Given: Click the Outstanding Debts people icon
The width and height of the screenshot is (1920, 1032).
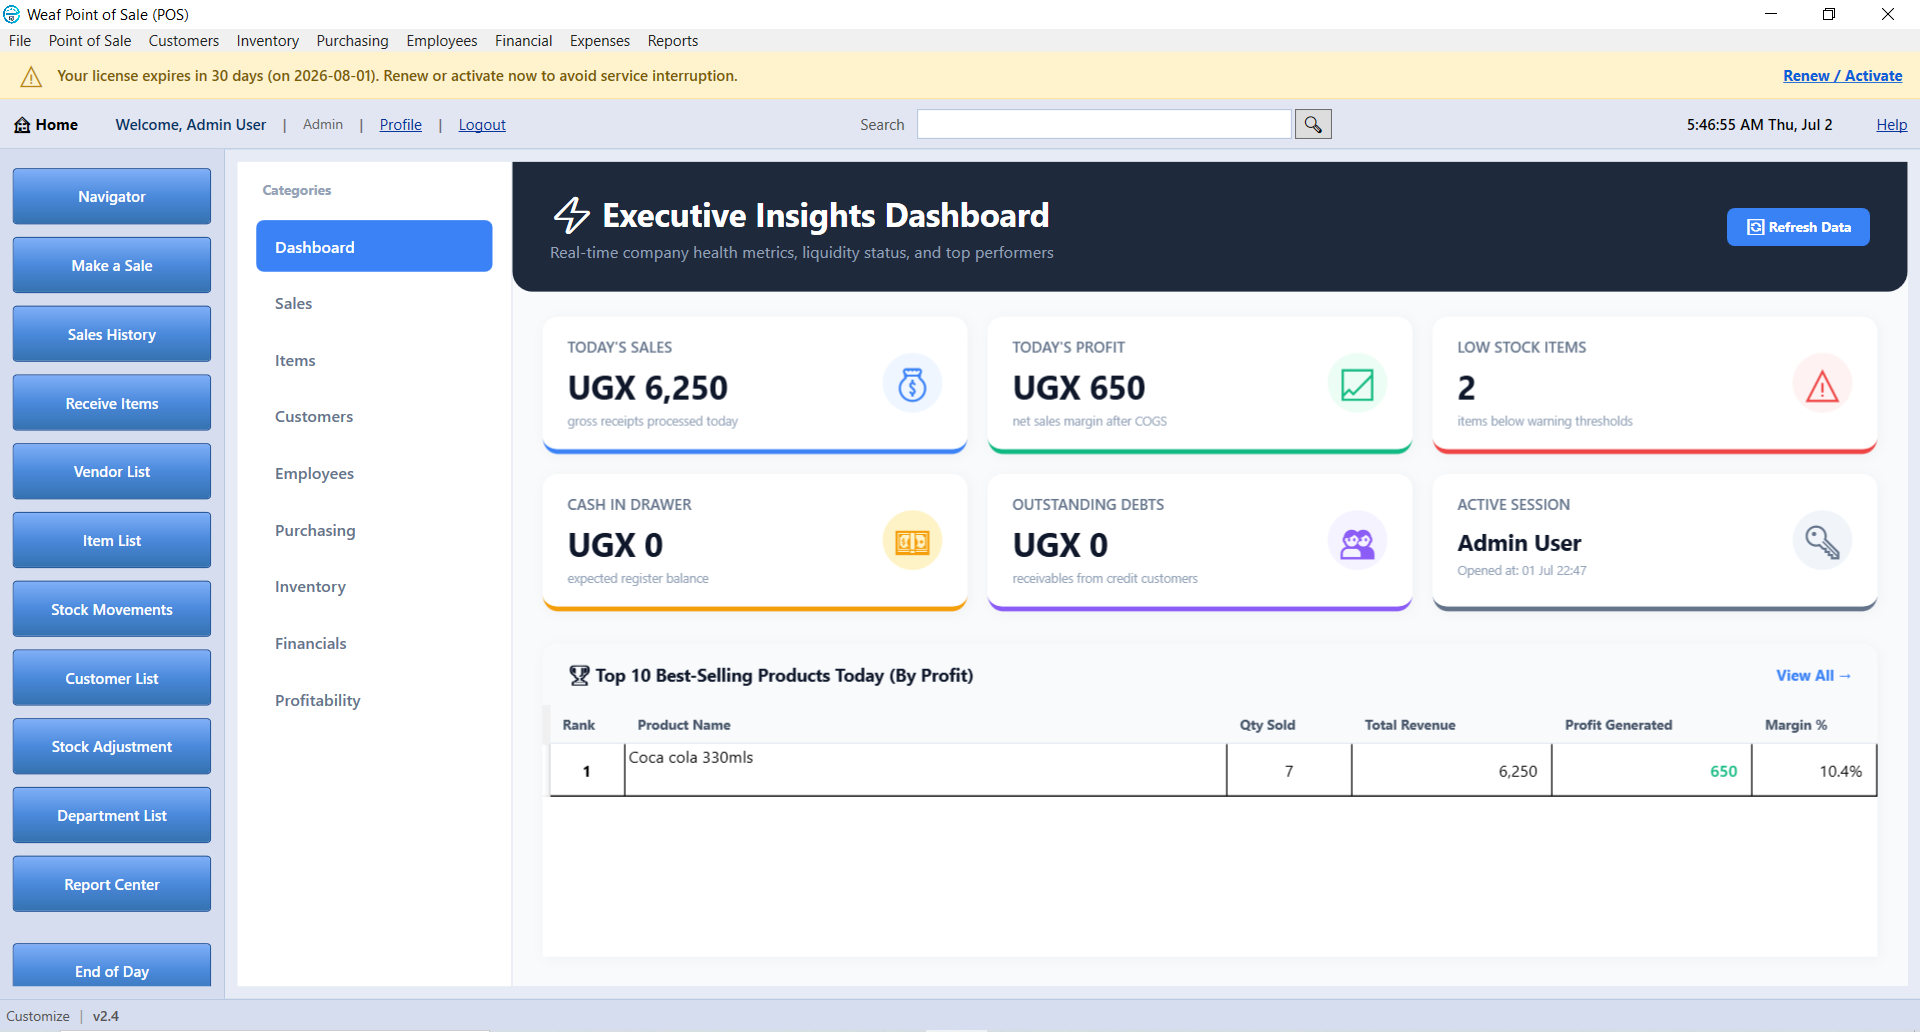Looking at the screenshot, I should tap(1357, 541).
